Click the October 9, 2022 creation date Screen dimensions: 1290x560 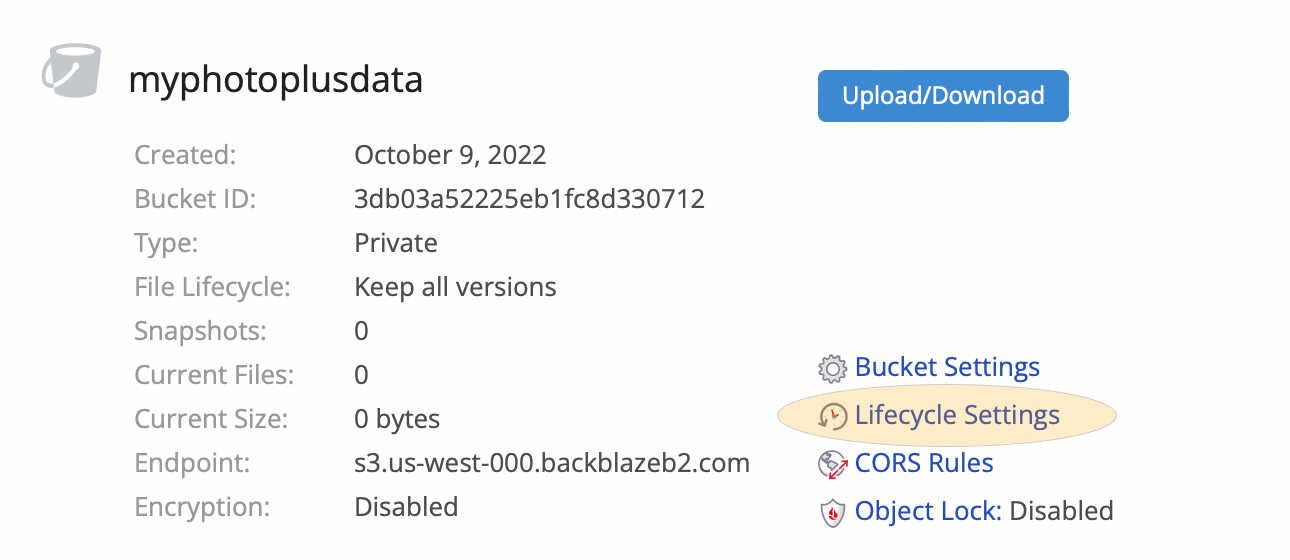(x=450, y=155)
